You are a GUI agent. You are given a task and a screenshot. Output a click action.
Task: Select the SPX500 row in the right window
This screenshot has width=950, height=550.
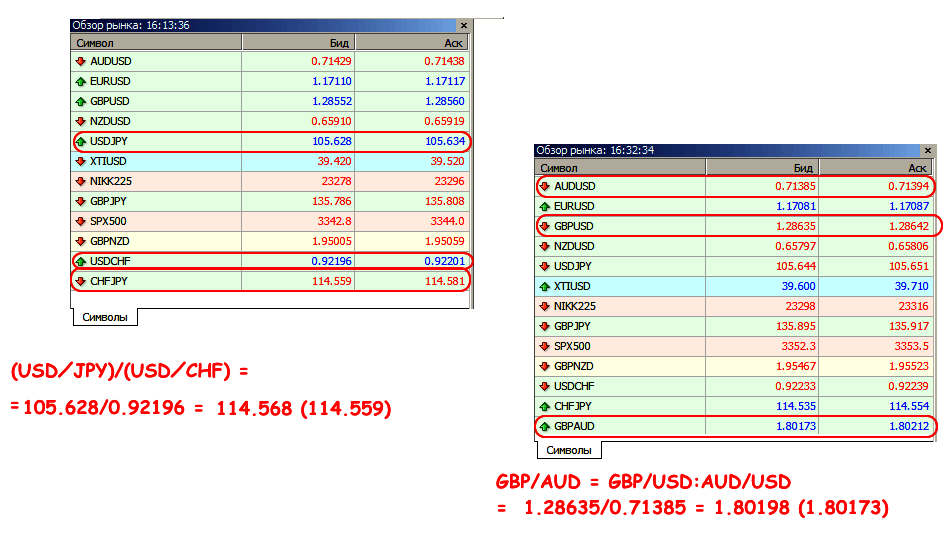[x=735, y=346]
